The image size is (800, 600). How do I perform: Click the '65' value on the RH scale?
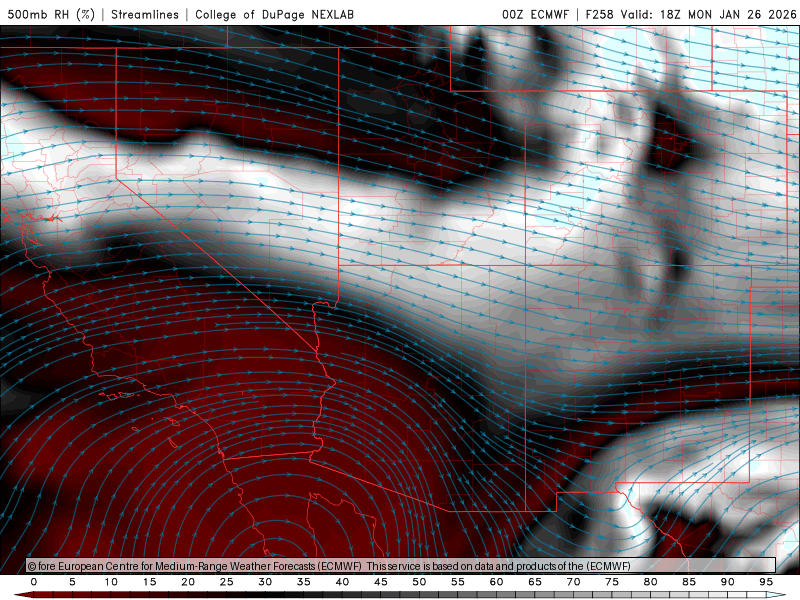(x=535, y=582)
